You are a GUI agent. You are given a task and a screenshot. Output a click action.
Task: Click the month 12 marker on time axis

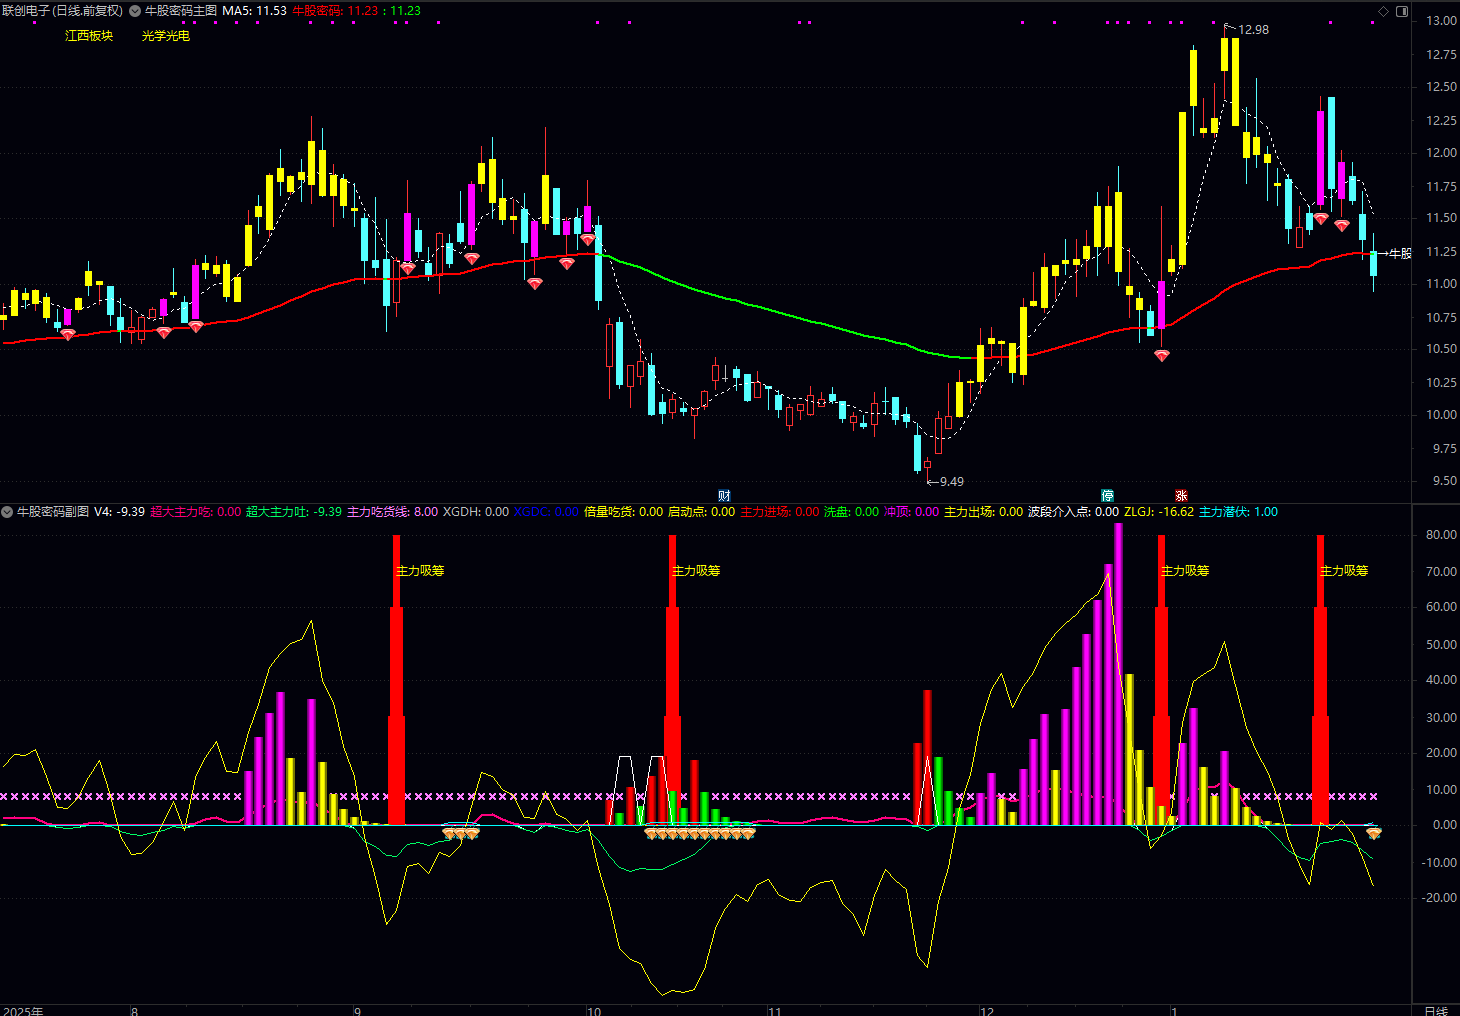pos(987,1011)
